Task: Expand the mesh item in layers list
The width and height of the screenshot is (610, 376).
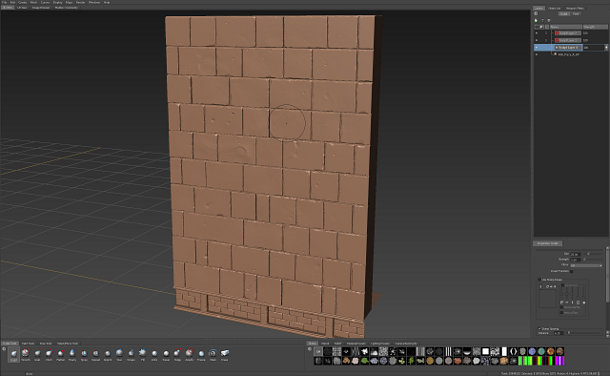Action: (536, 54)
